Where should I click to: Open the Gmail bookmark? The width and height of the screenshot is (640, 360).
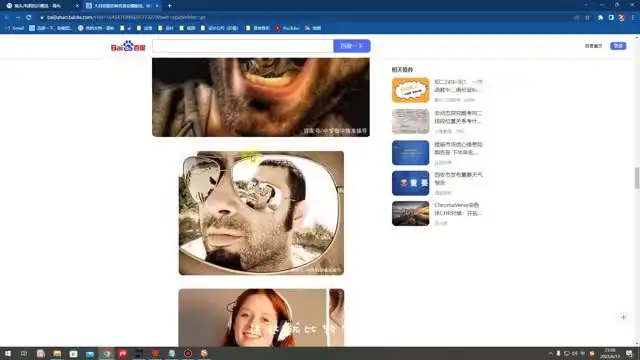tap(15, 28)
